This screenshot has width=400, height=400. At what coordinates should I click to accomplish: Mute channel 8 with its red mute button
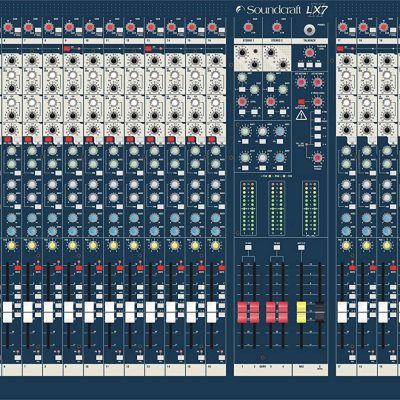(x=58, y=268)
